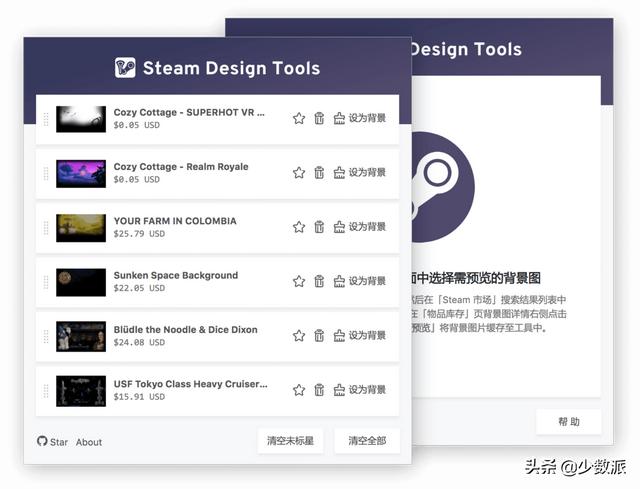Remove USF Tokyo Class Heavy Cruiser item
Viewport: 640px width, 489px height.
319,389
